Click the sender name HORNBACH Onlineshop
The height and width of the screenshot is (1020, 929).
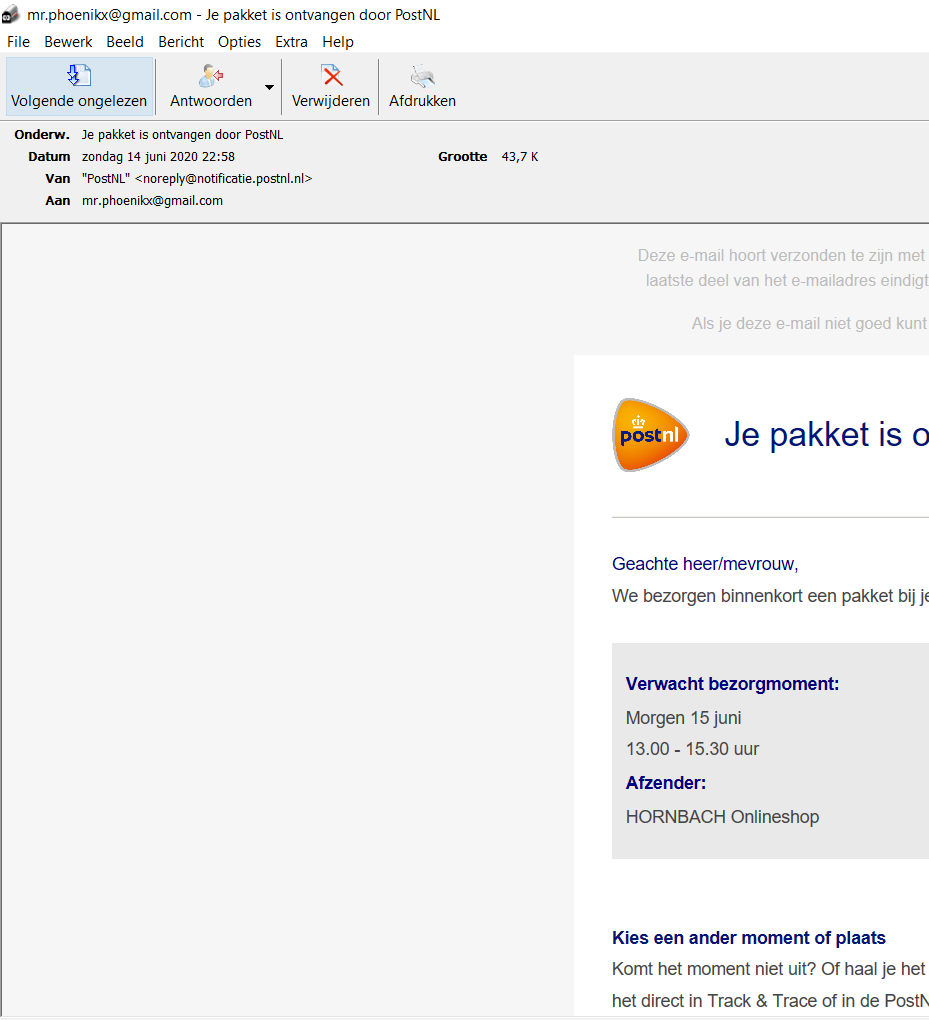(722, 817)
